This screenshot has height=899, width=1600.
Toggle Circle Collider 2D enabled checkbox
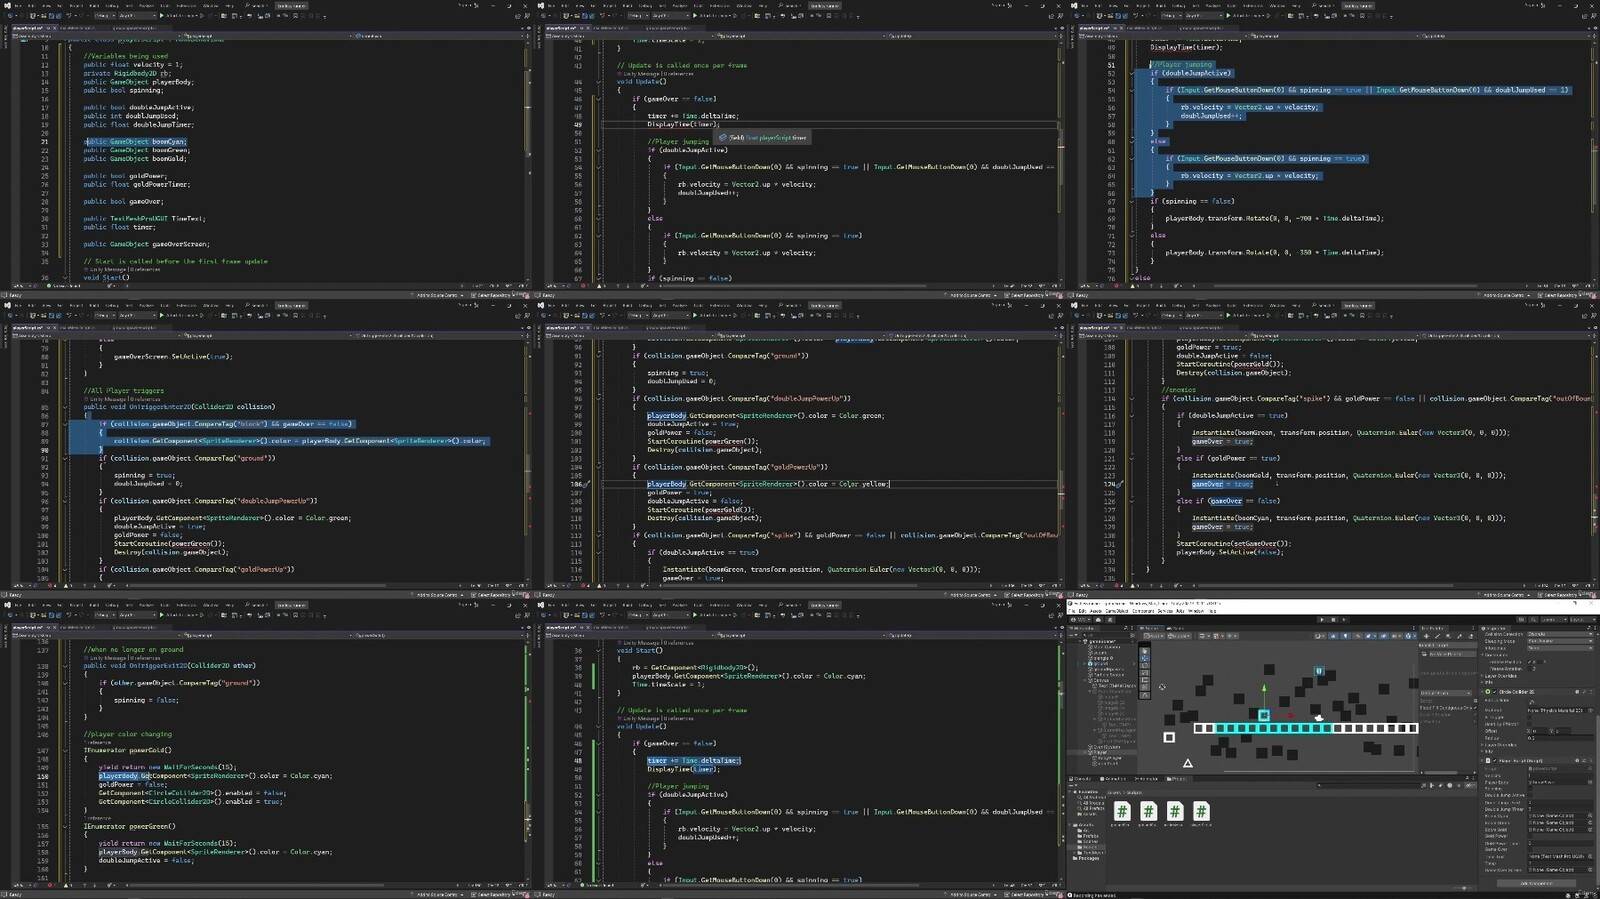[x=1494, y=692]
